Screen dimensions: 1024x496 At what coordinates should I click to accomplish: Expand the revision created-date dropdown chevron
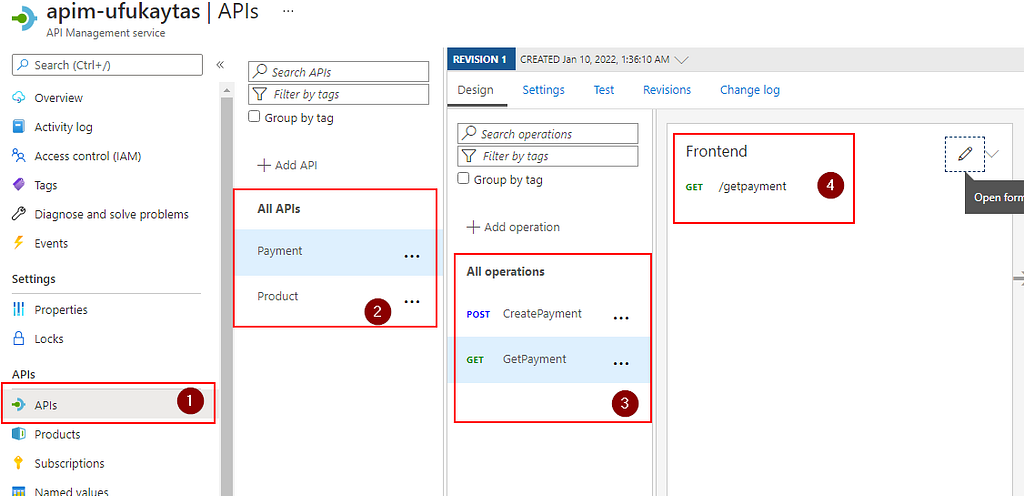pyautogui.click(x=681, y=59)
